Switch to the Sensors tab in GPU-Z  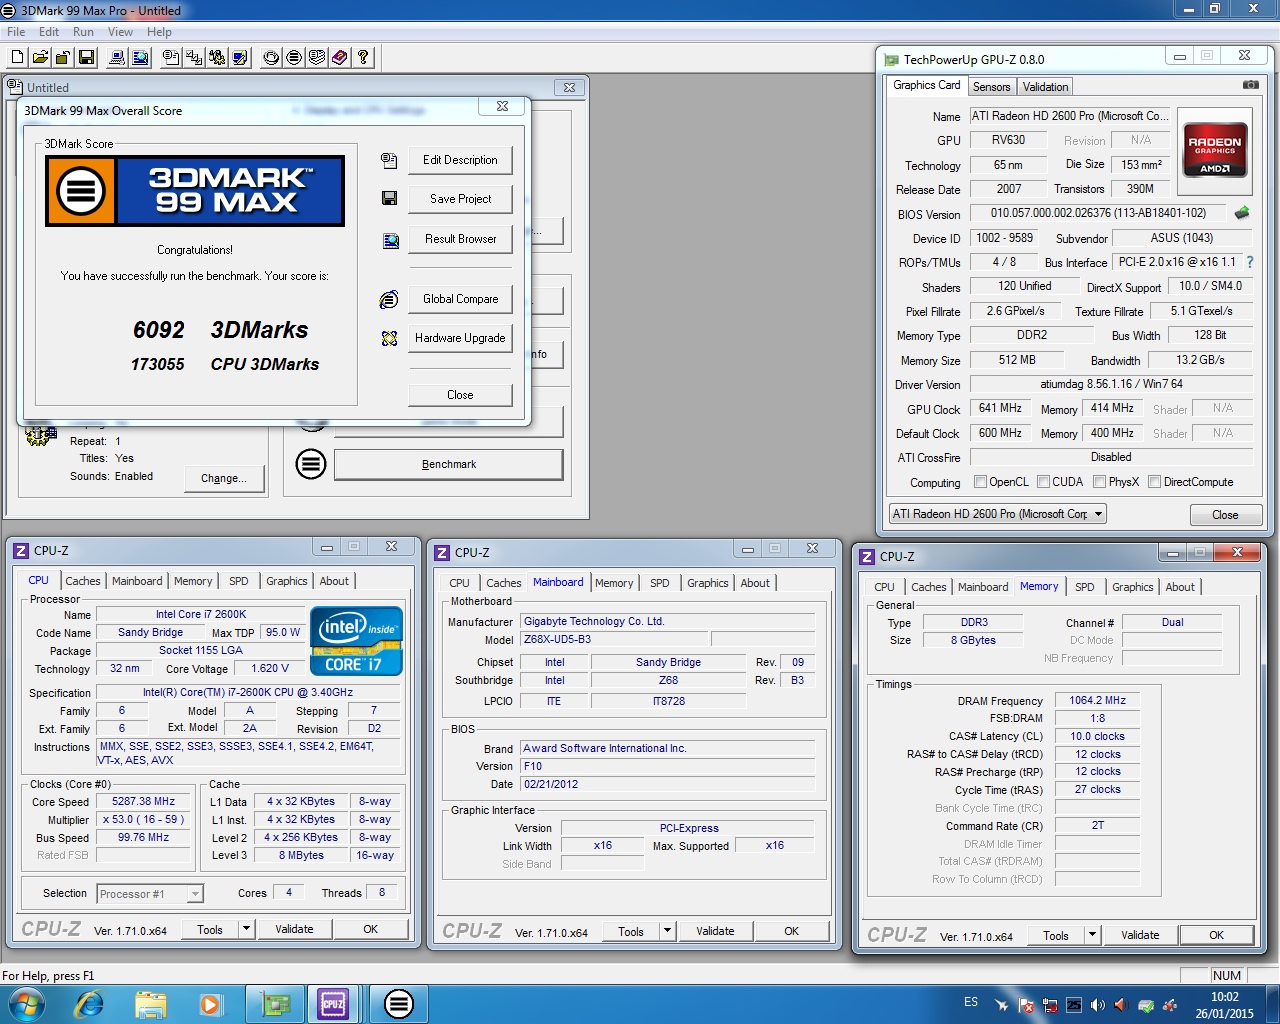tap(991, 87)
